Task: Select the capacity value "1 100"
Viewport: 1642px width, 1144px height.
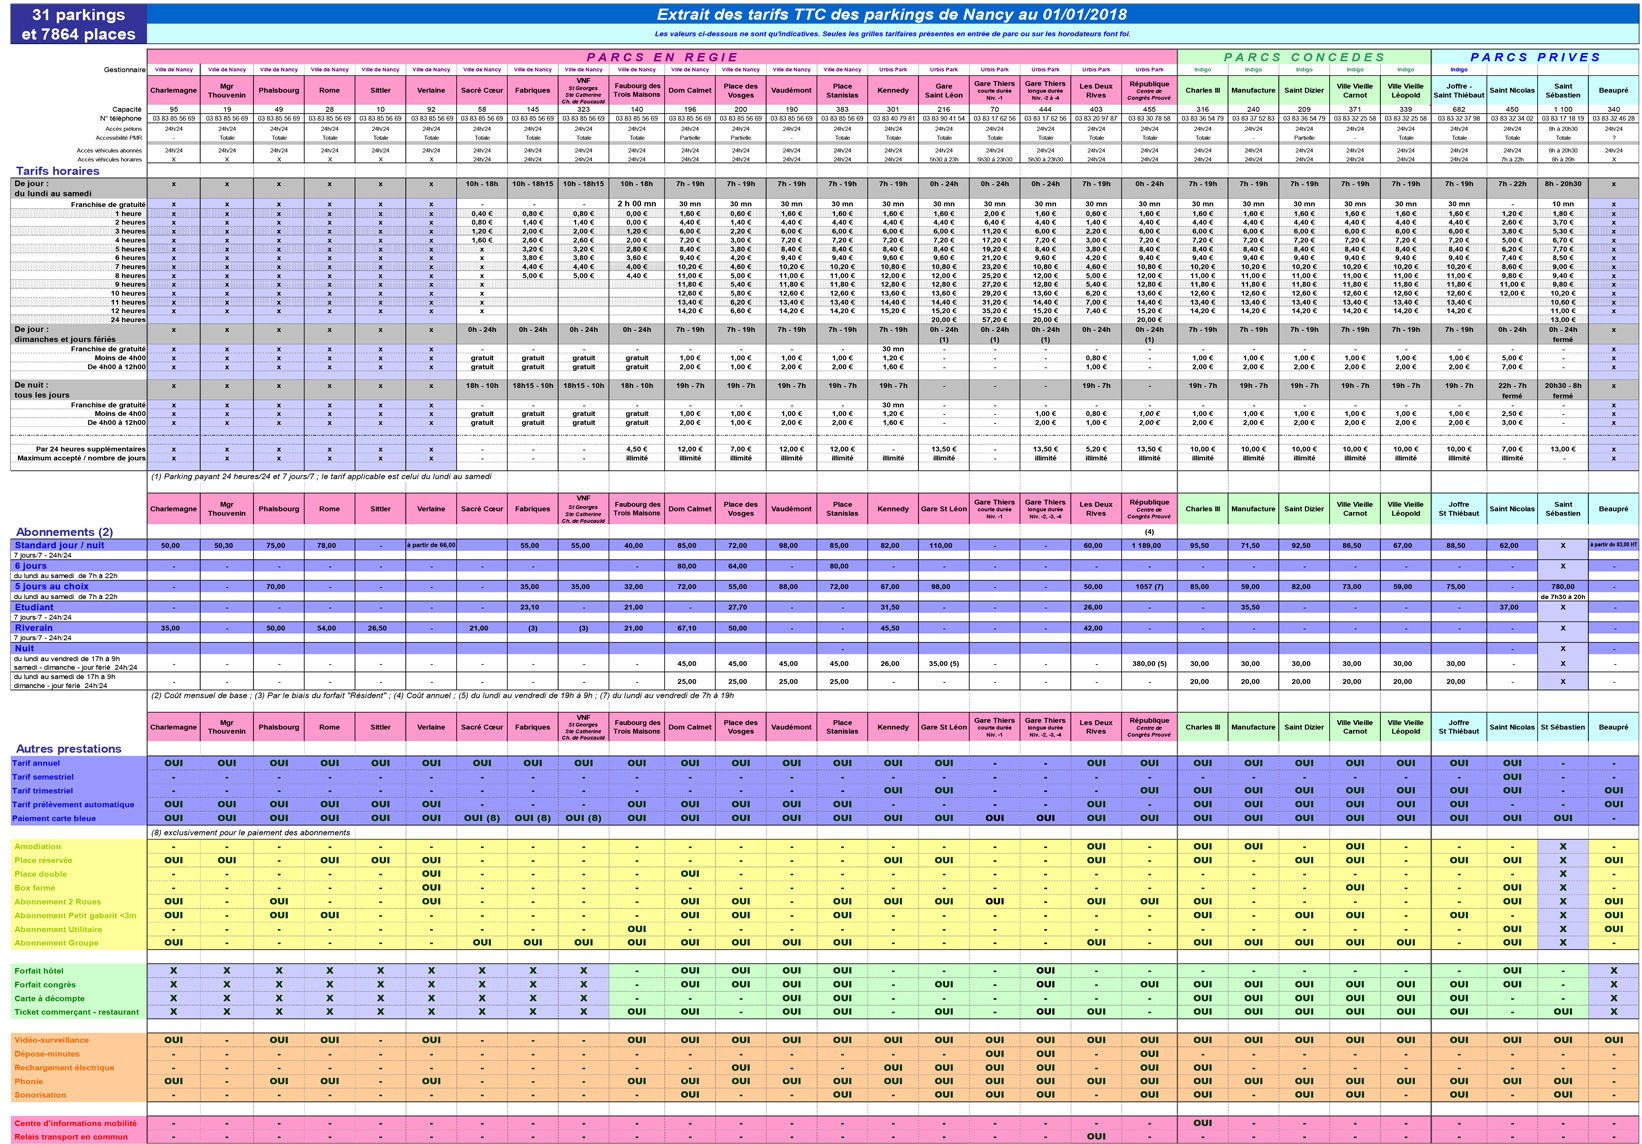Action: click(1563, 110)
